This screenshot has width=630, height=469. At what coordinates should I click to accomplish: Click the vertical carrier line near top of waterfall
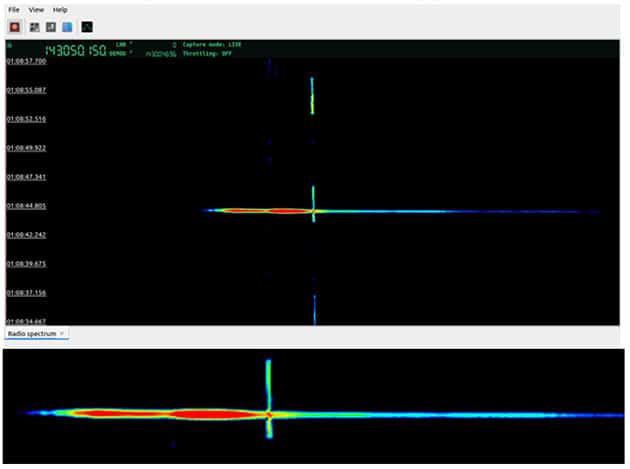pyautogui.click(x=313, y=95)
